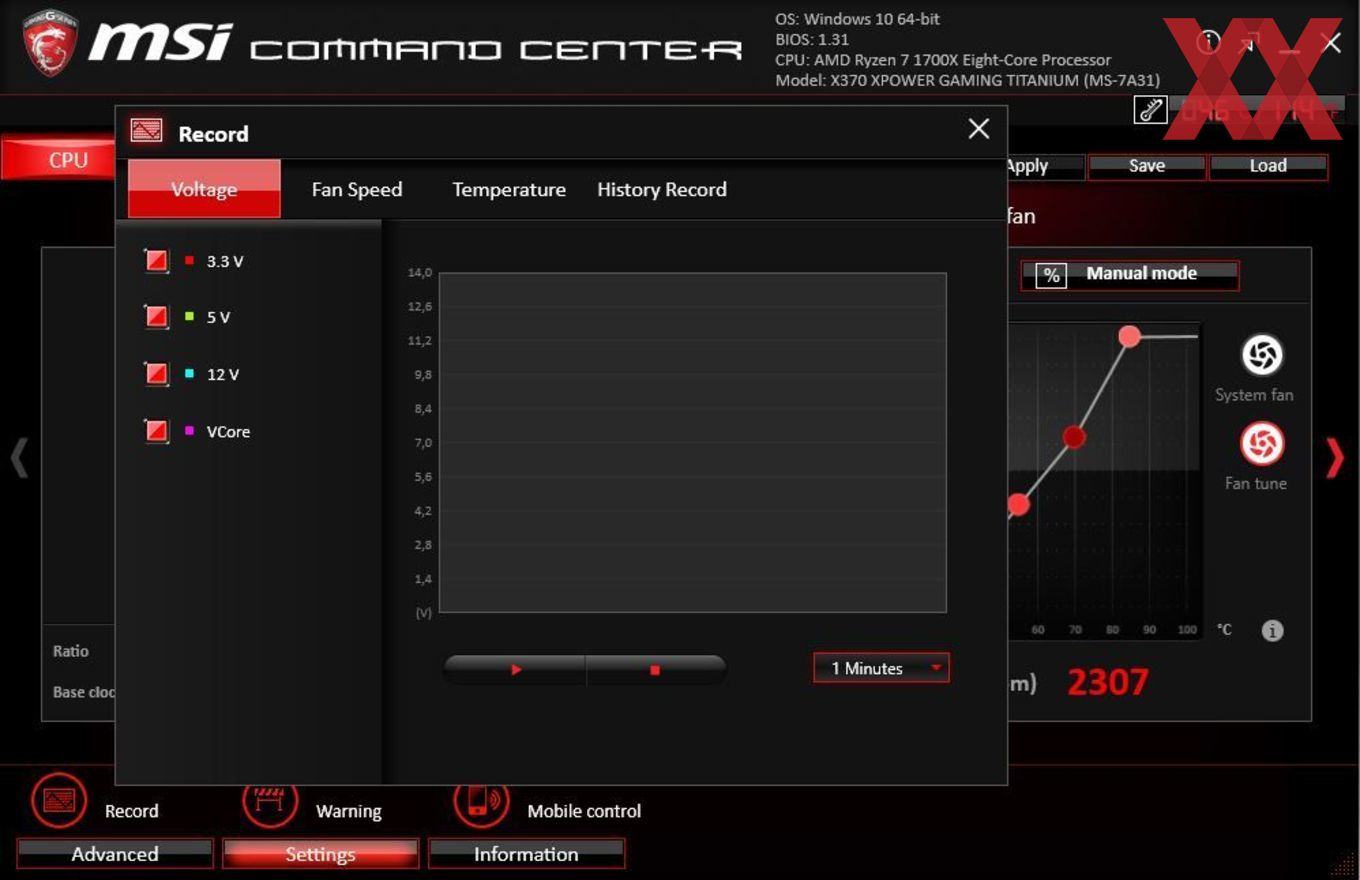Open the Settings section
Screen dimensions: 1360x880
pyautogui.click(x=320, y=854)
